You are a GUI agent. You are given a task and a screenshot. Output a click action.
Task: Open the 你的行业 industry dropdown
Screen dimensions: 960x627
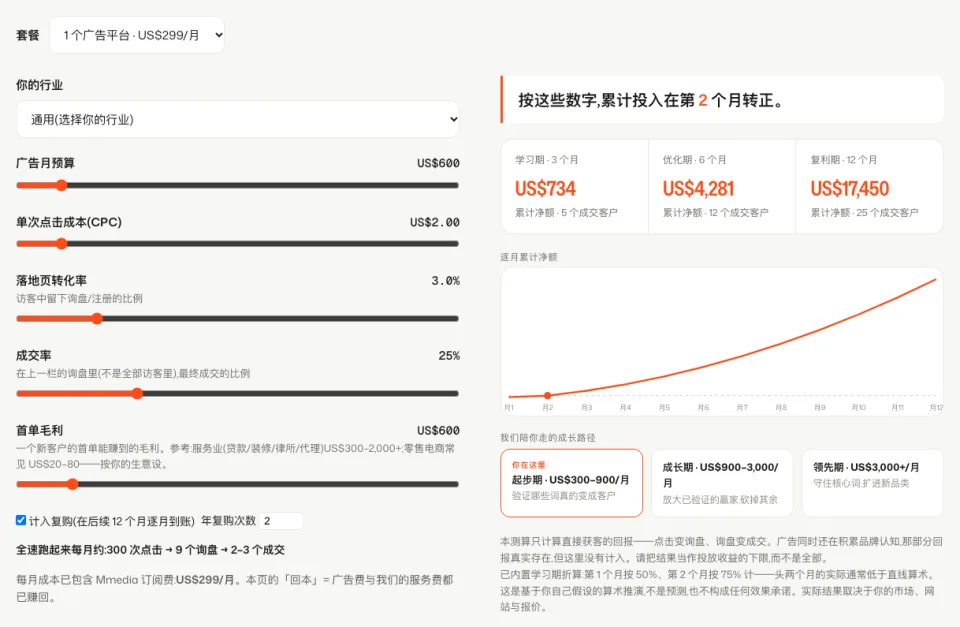click(x=238, y=119)
